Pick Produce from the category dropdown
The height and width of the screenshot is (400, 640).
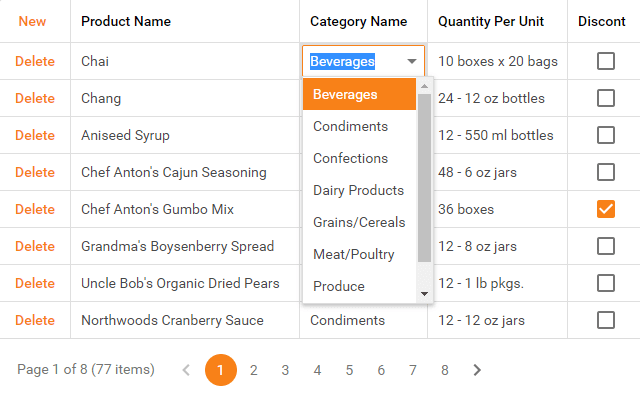click(338, 286)
